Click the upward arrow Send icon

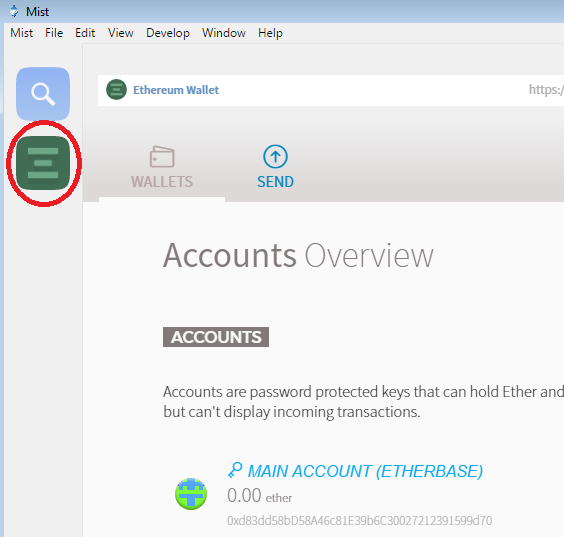click(x=275, y=156)
